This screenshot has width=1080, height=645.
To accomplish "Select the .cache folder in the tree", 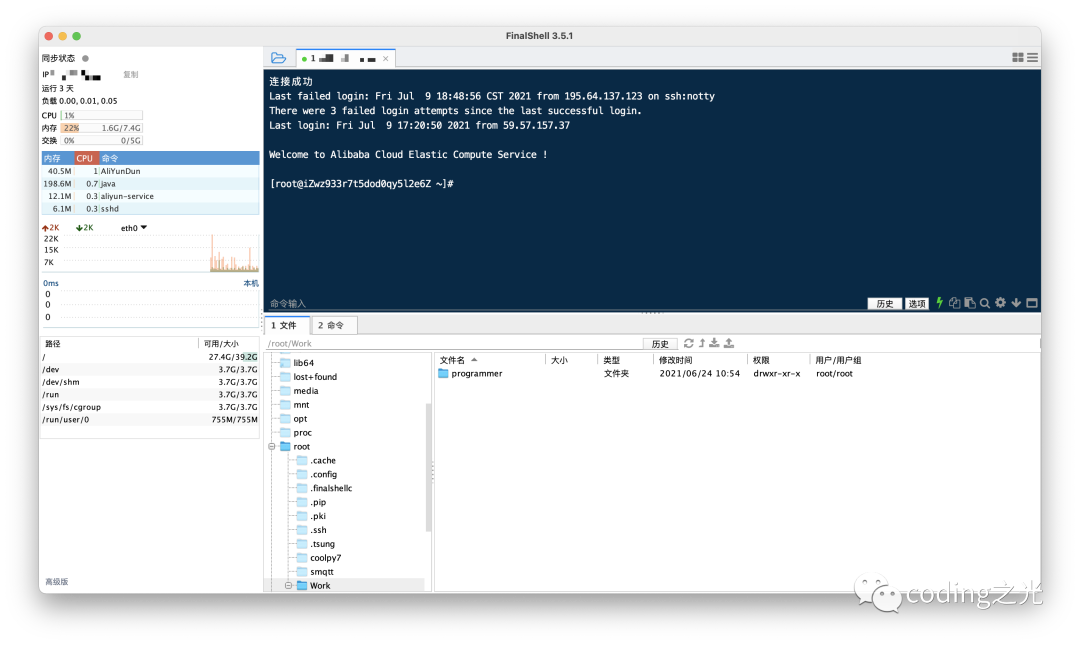I will [x=316, y=460].
